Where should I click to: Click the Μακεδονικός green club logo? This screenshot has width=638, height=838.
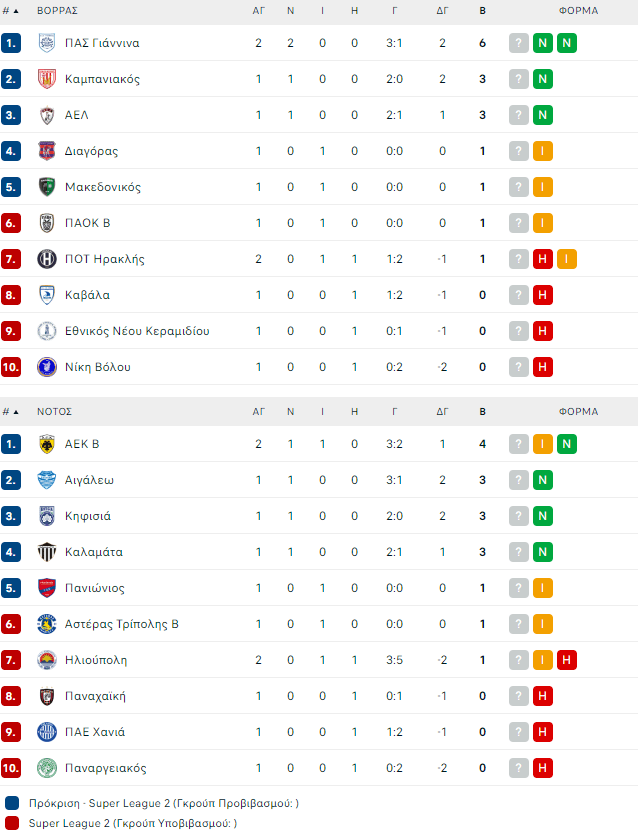coord(46,187)
